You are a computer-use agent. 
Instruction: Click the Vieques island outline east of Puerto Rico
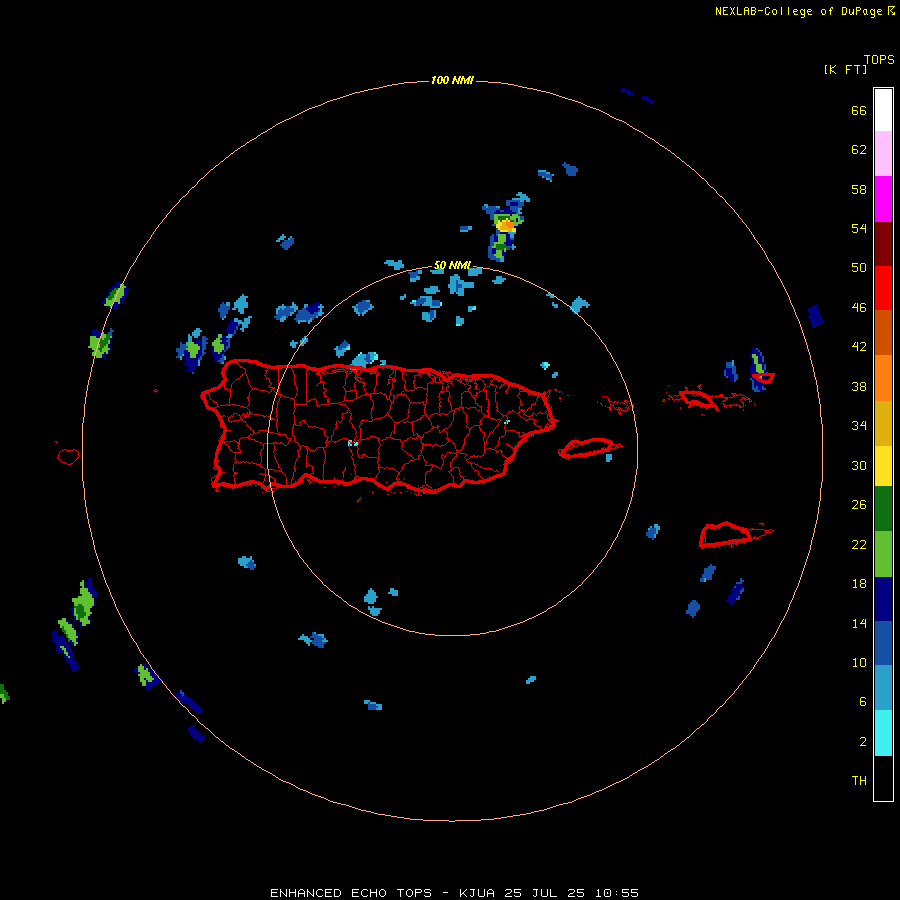tap(587, 448)
